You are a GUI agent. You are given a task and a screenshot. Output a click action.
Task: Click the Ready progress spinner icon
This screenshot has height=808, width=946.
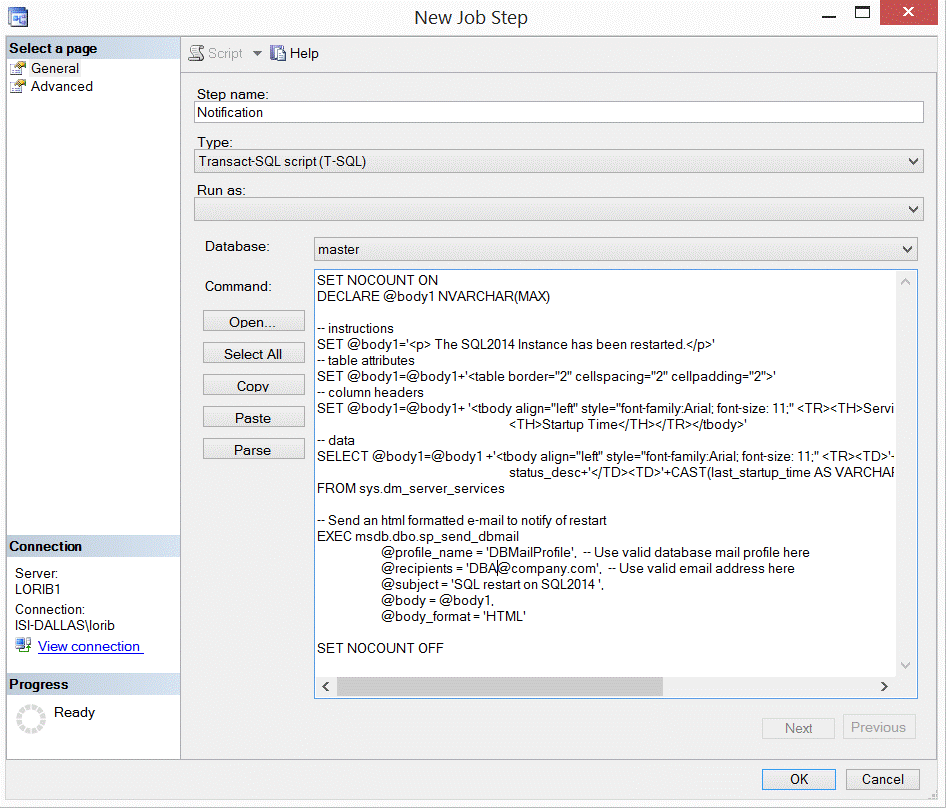coord(31,719)
